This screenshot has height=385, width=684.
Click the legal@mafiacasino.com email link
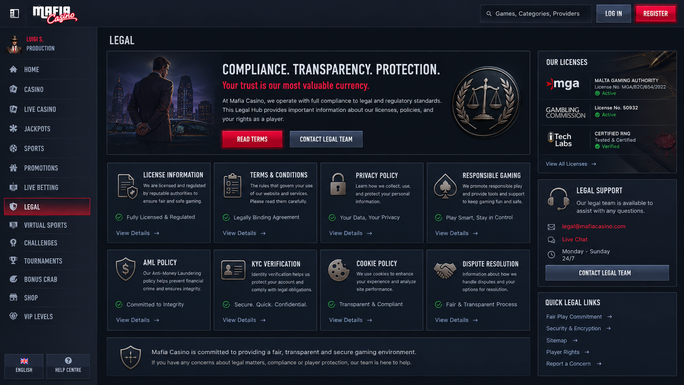coord(593,226)
